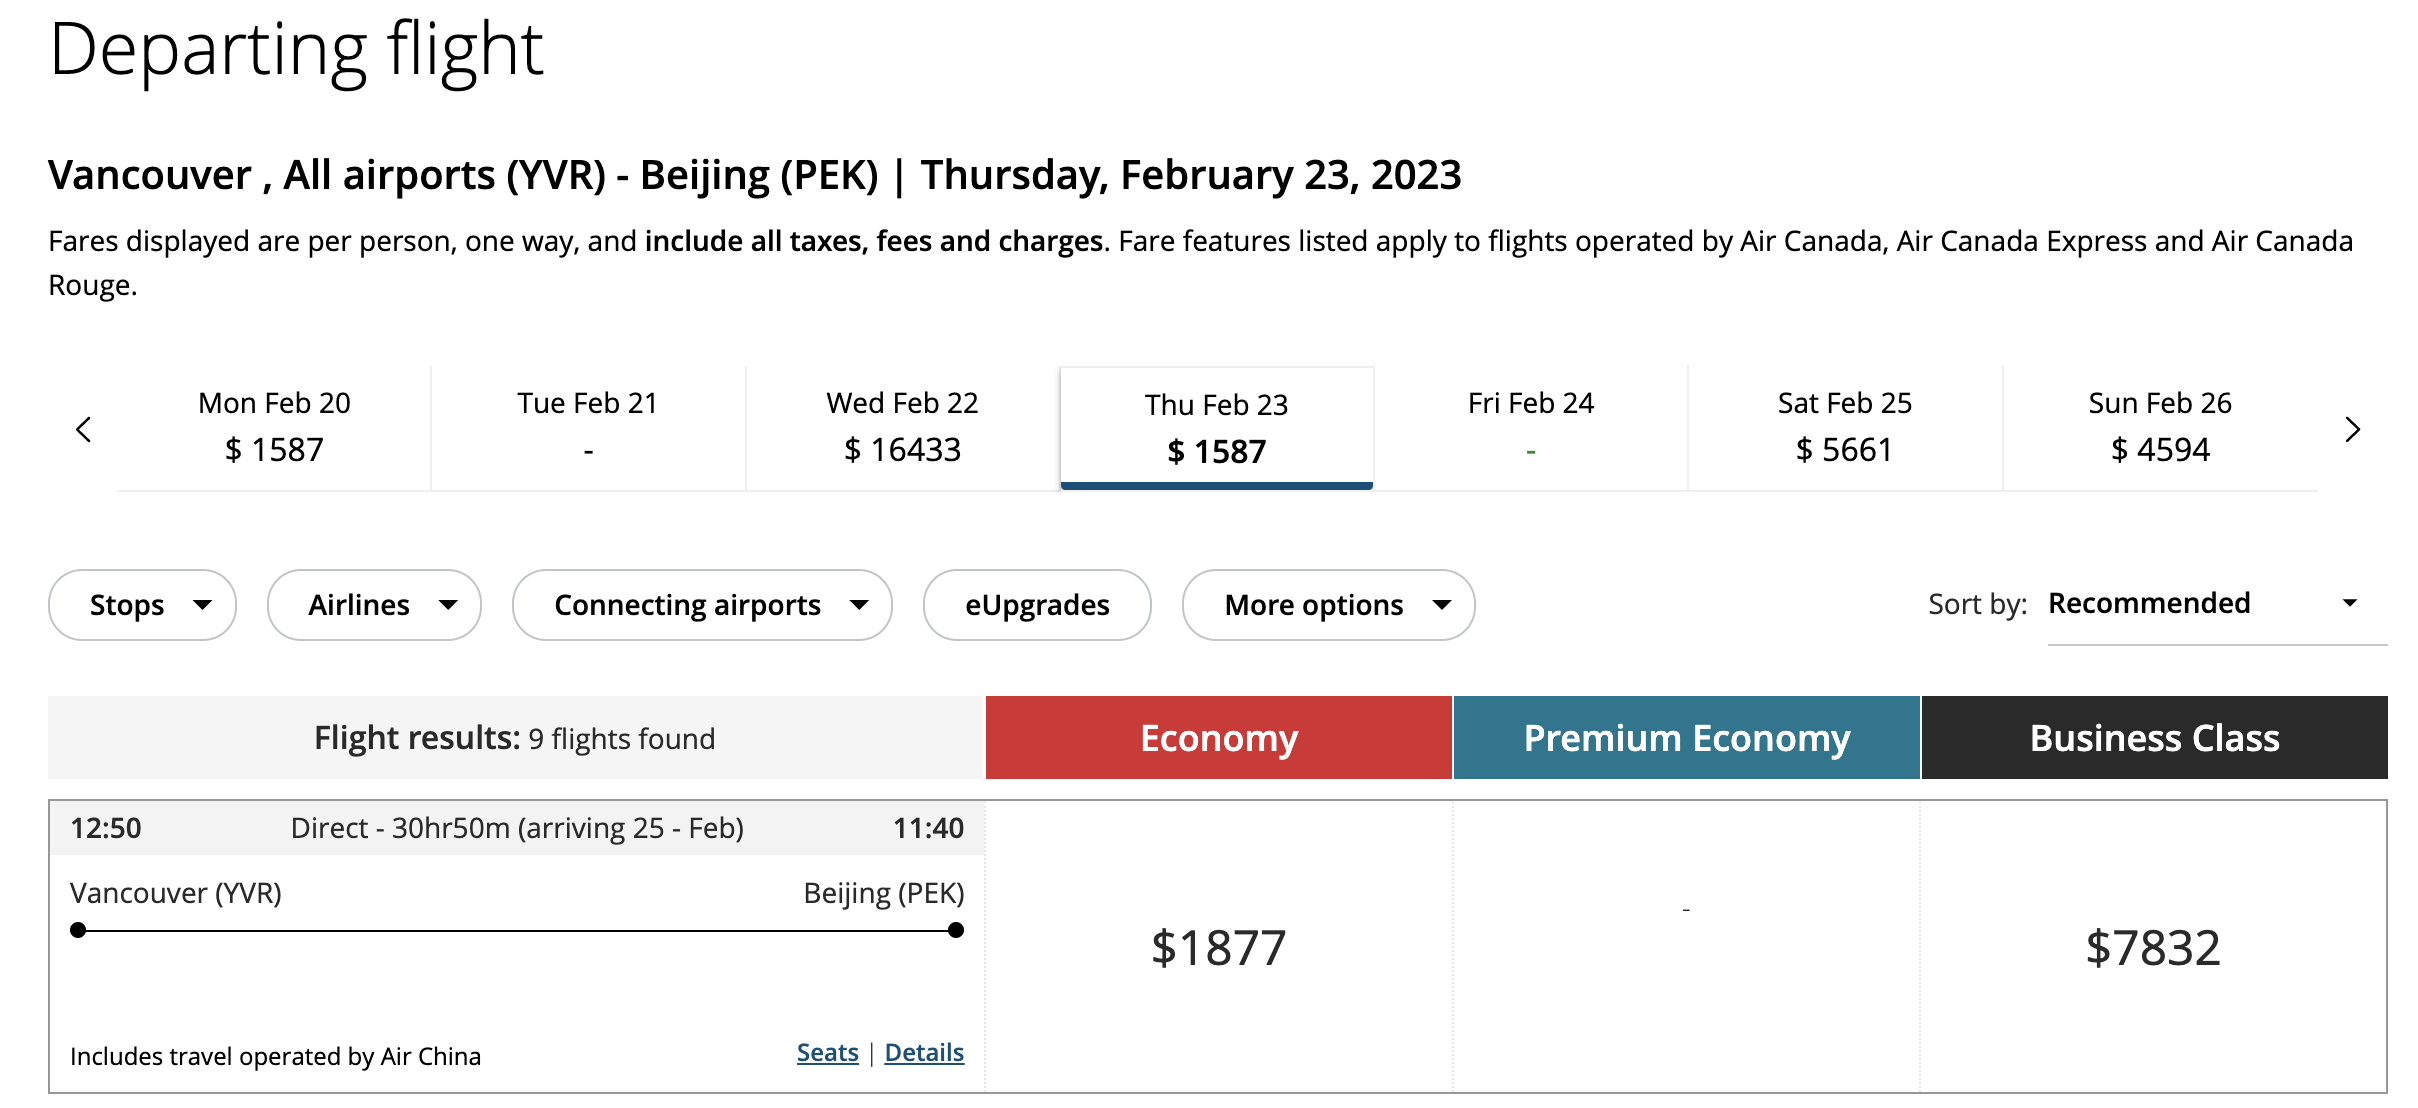Open the Stops filter dropdown
Screen dimensions: 2418x1108
pyautogui.click(x=142, y=605)
